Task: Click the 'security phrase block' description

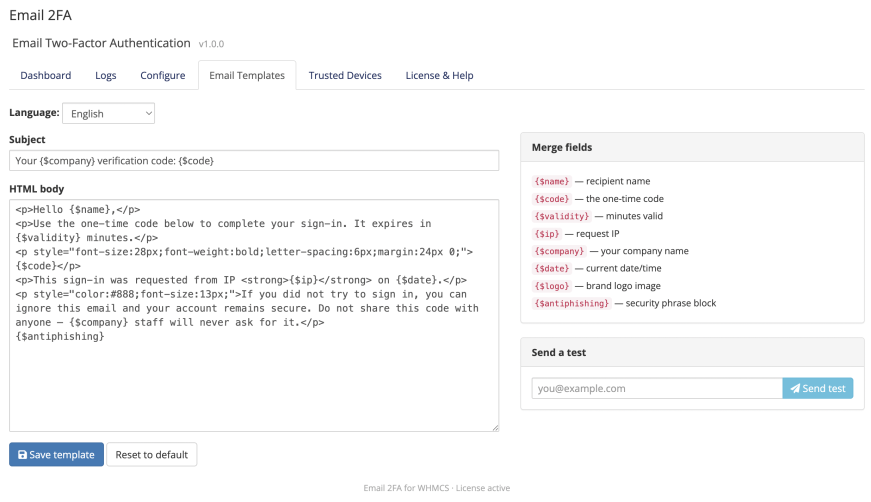Action: (670, 303)
